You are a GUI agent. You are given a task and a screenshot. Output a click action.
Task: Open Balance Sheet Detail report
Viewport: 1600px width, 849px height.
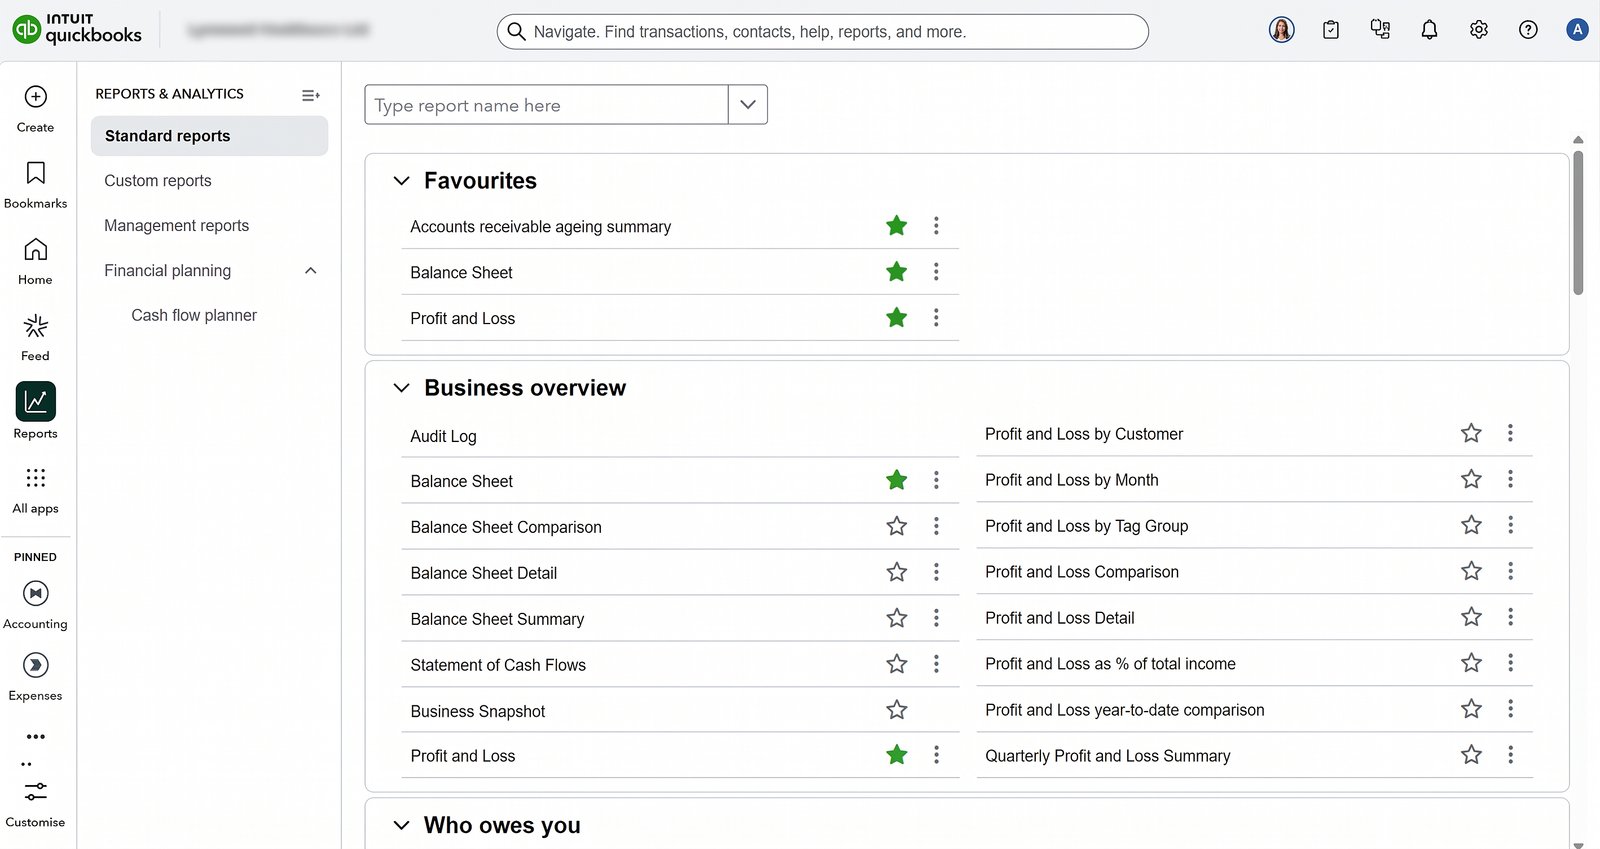pyautogui.click(x=484, y=573)
